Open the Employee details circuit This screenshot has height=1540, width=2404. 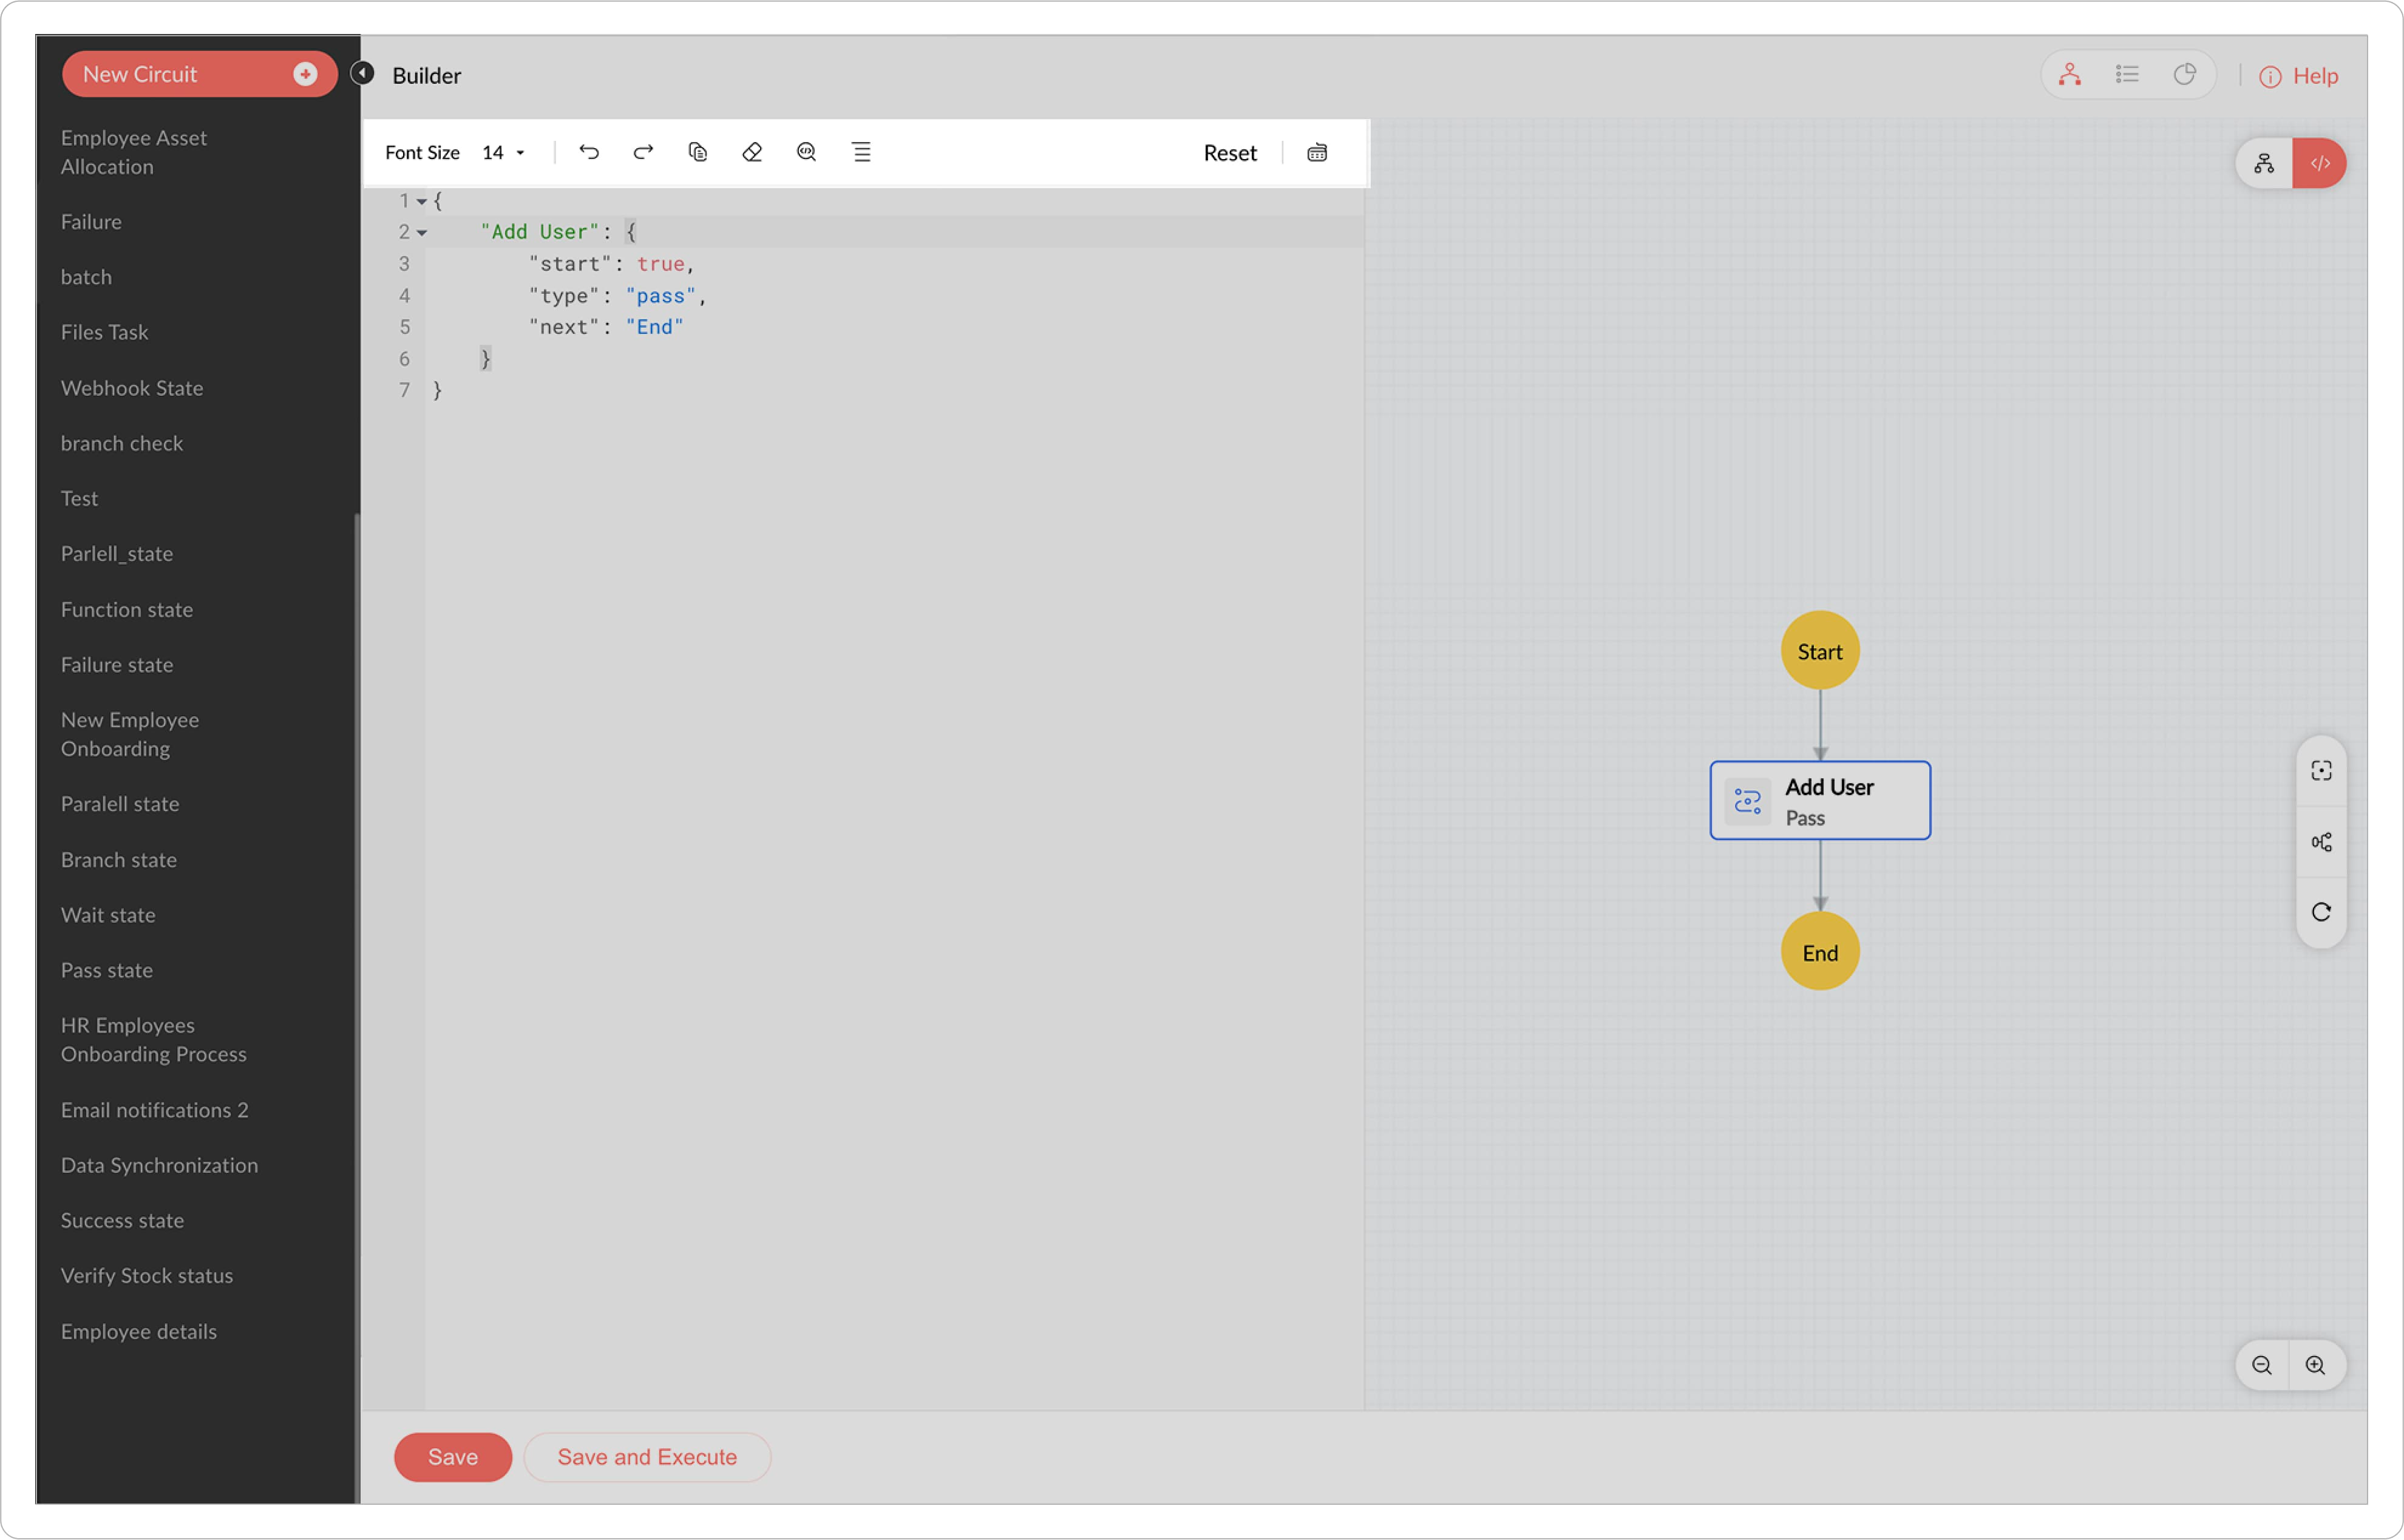tap(139, 1331)
